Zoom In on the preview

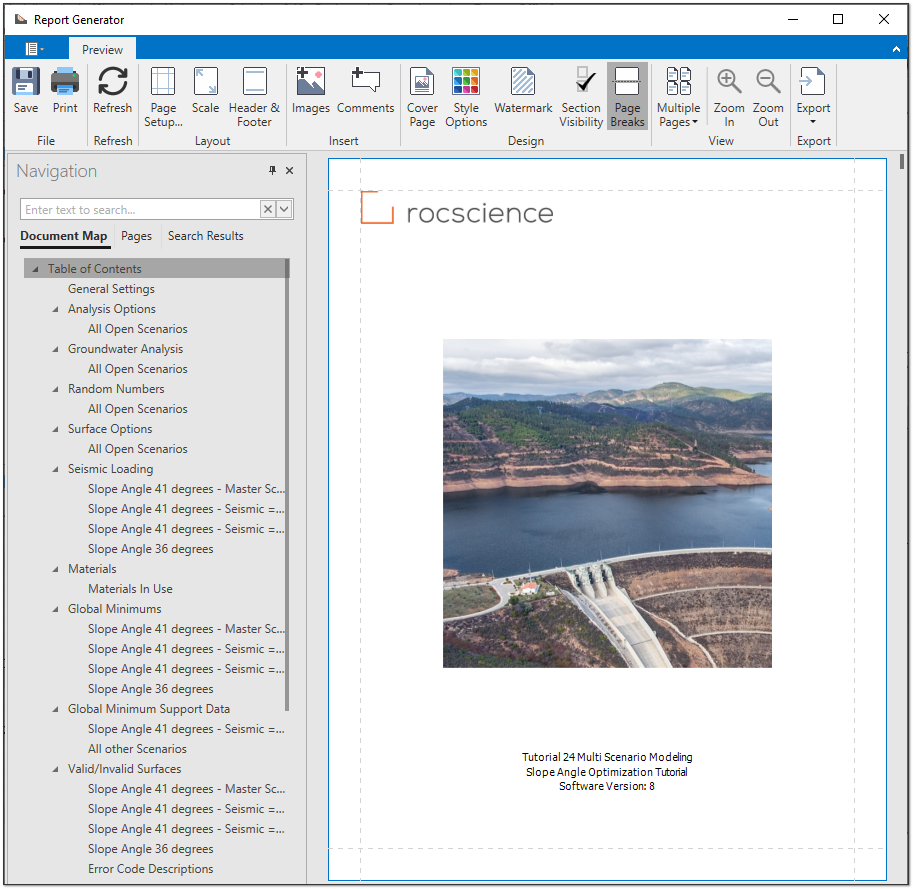(x=729, y=97)
